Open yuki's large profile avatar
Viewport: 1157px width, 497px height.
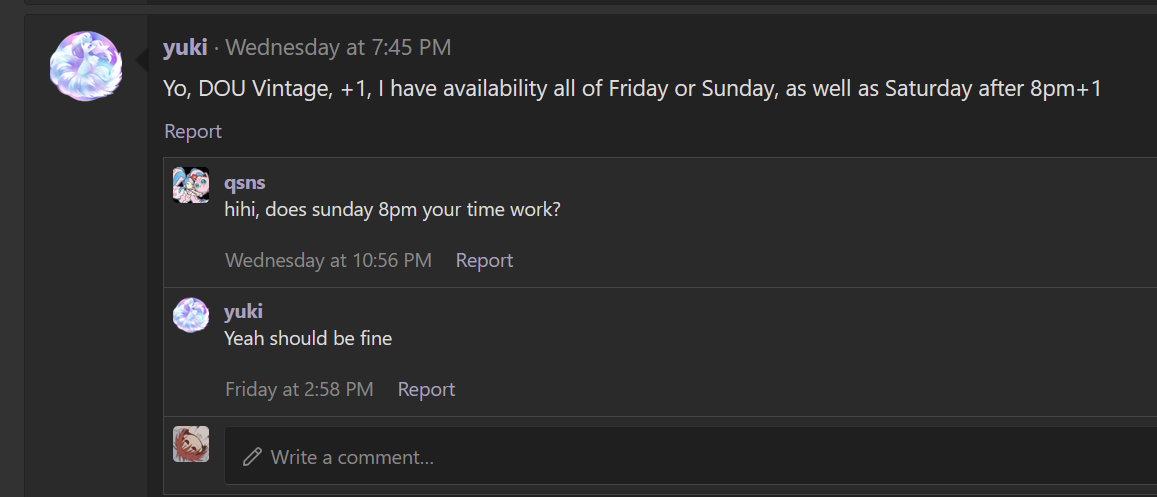(86, 66)
